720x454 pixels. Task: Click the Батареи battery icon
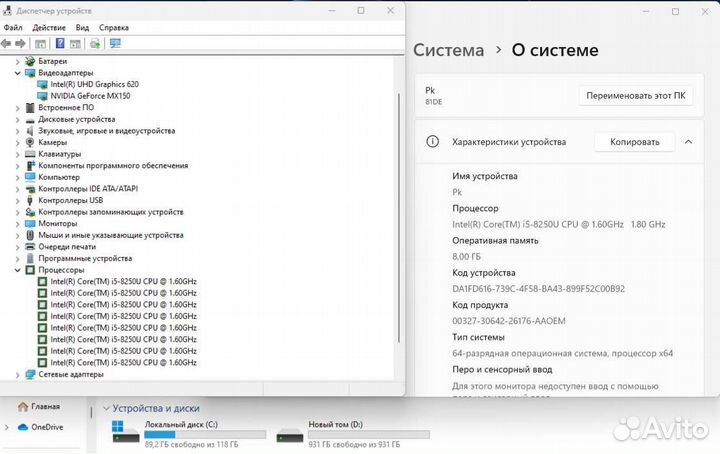(x=30, y=61)
